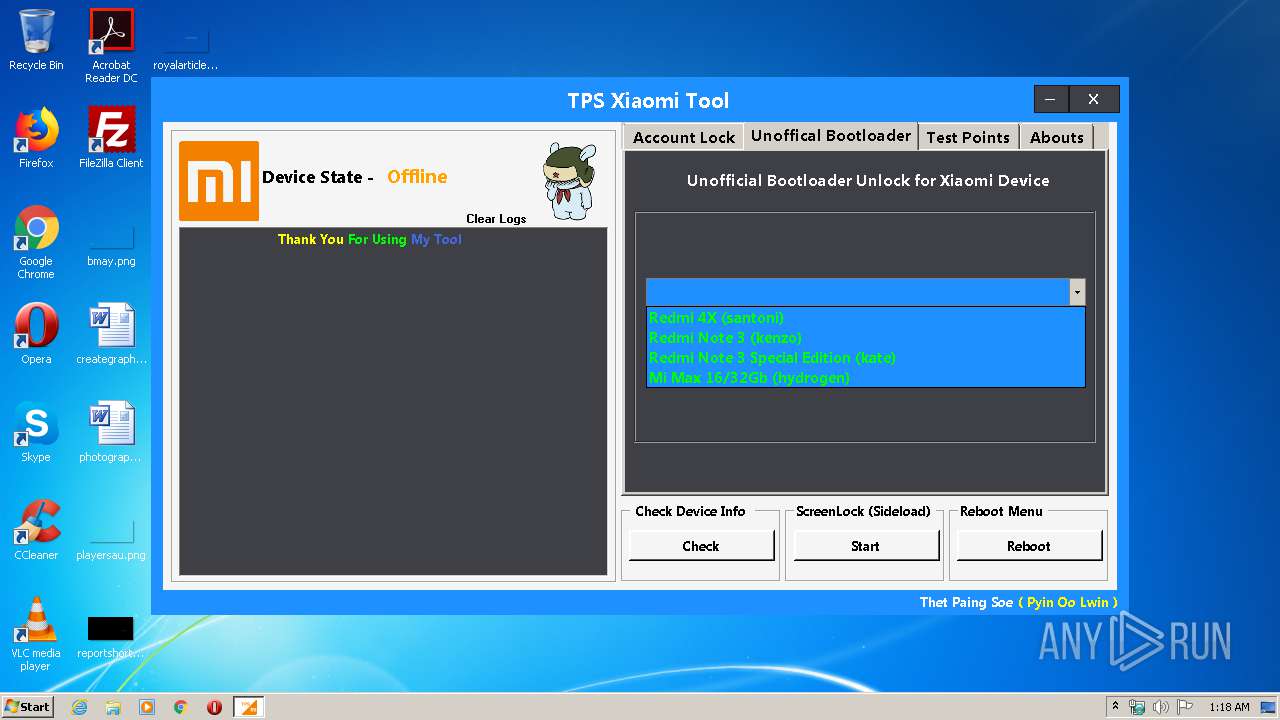Click the Offline device state text
1280x720 pixels.
pos(417,177)
